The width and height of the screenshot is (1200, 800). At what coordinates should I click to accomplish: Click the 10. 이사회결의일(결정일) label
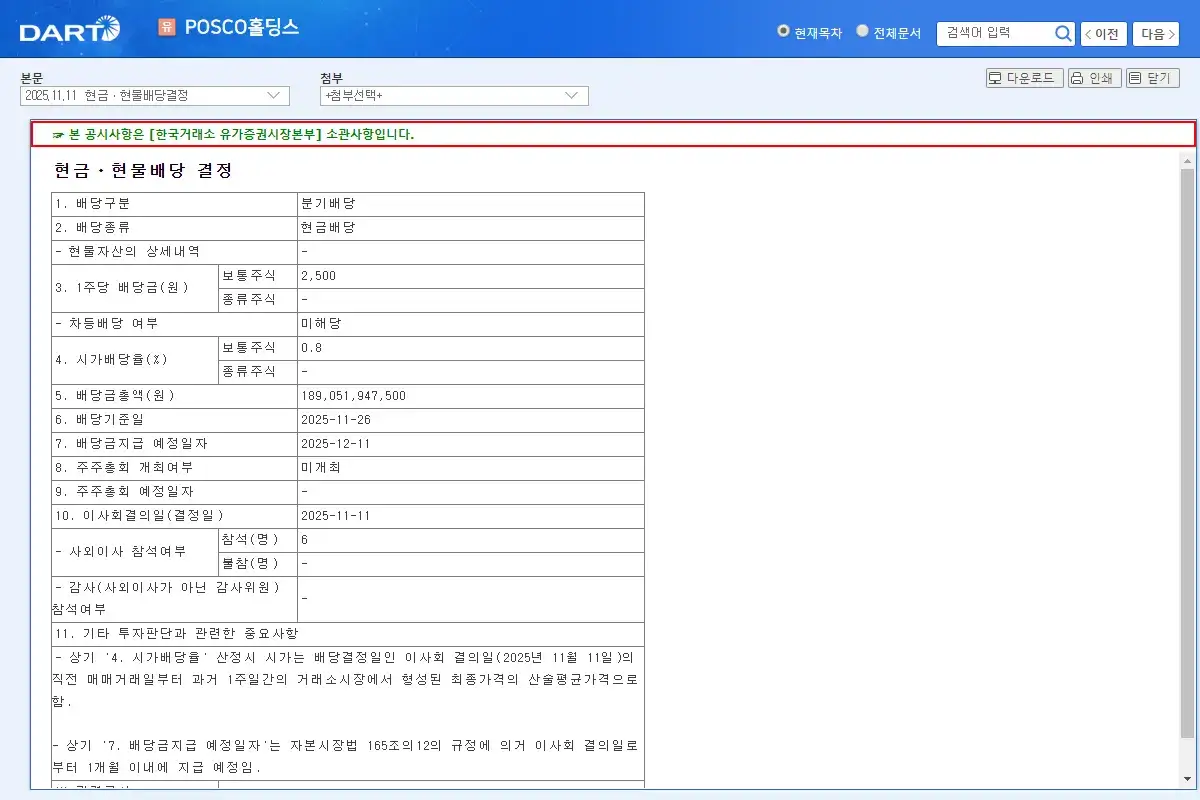(x=140, y=516)
